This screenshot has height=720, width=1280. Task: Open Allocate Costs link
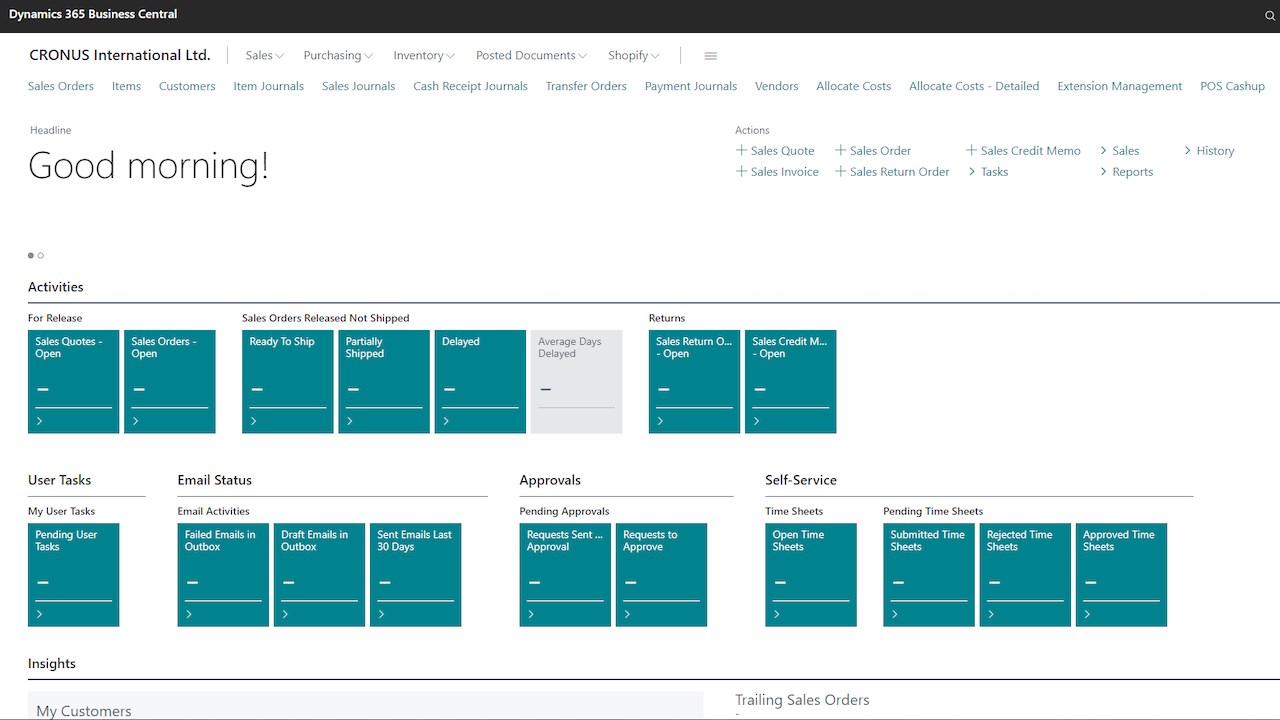[854, 86]
